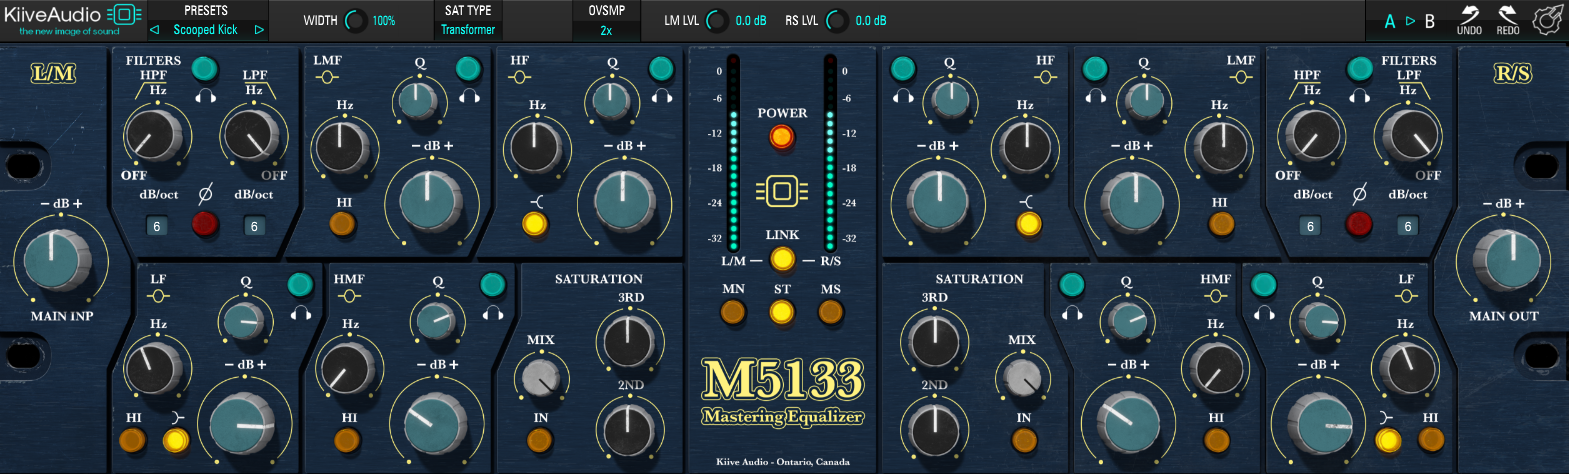Toggle L/M SATURATION IN button
Viewport: 1569px width, 474px height.
click(540, 440)
